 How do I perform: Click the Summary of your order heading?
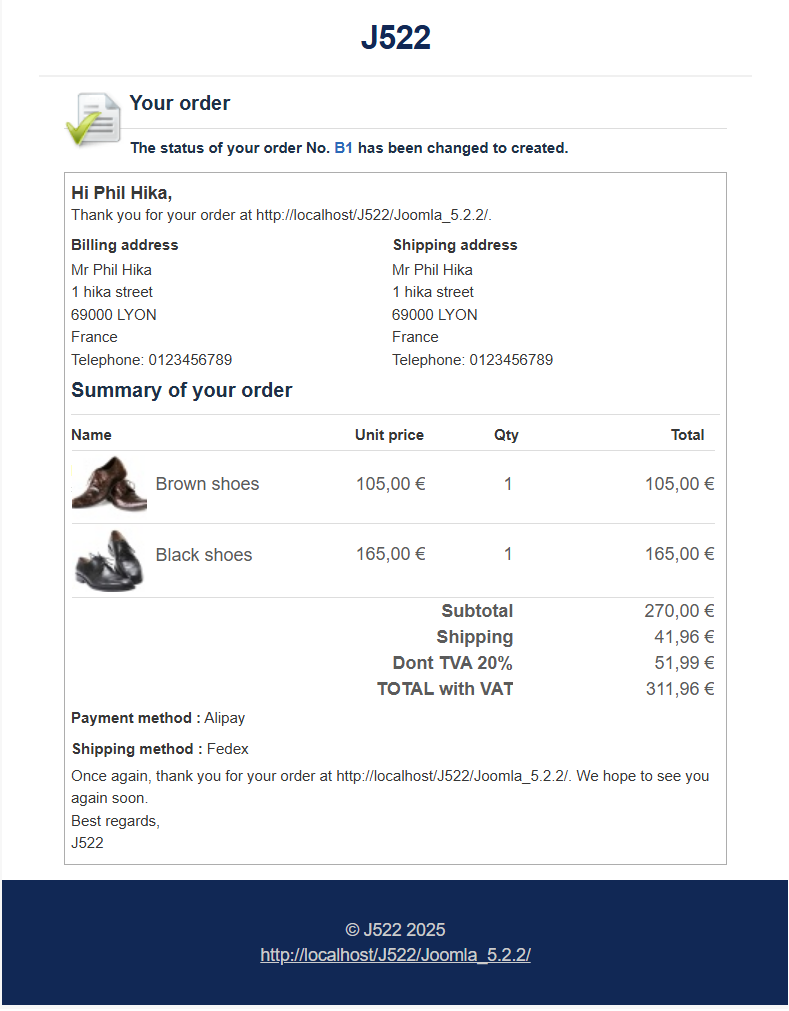pos(181,390)
